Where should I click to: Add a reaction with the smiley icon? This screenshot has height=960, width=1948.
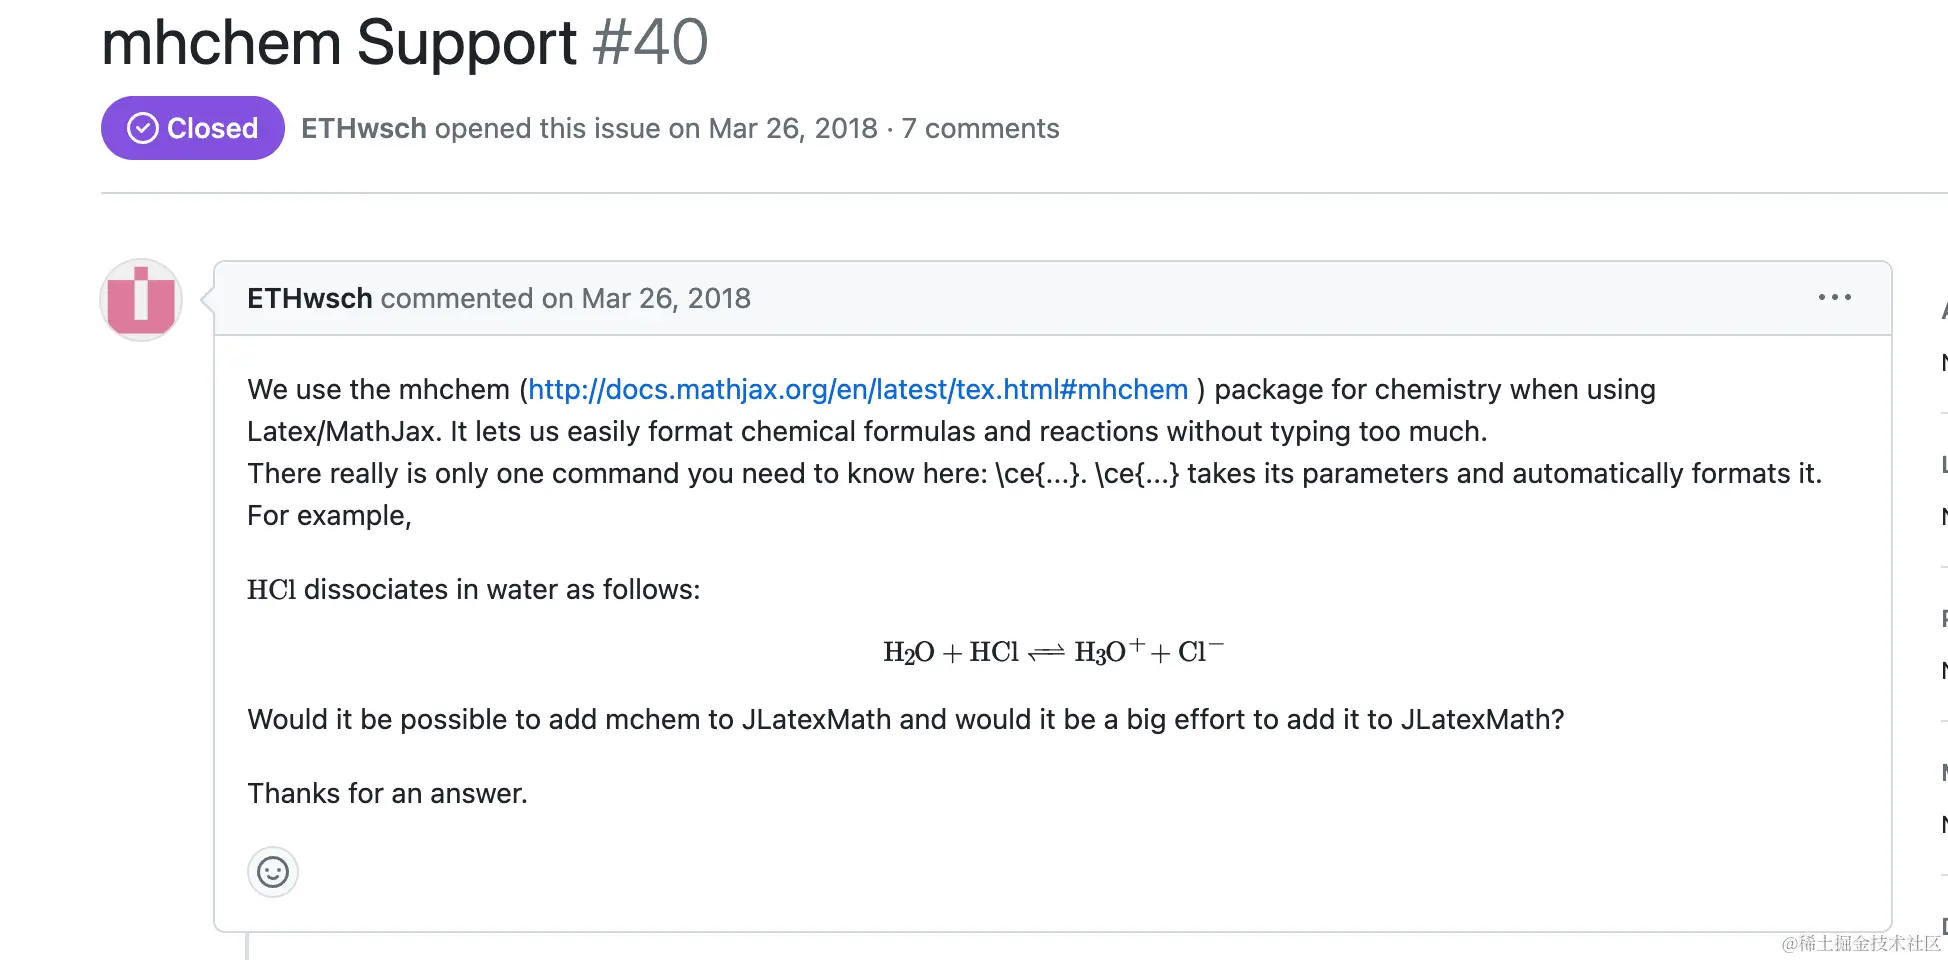point(273,872)
